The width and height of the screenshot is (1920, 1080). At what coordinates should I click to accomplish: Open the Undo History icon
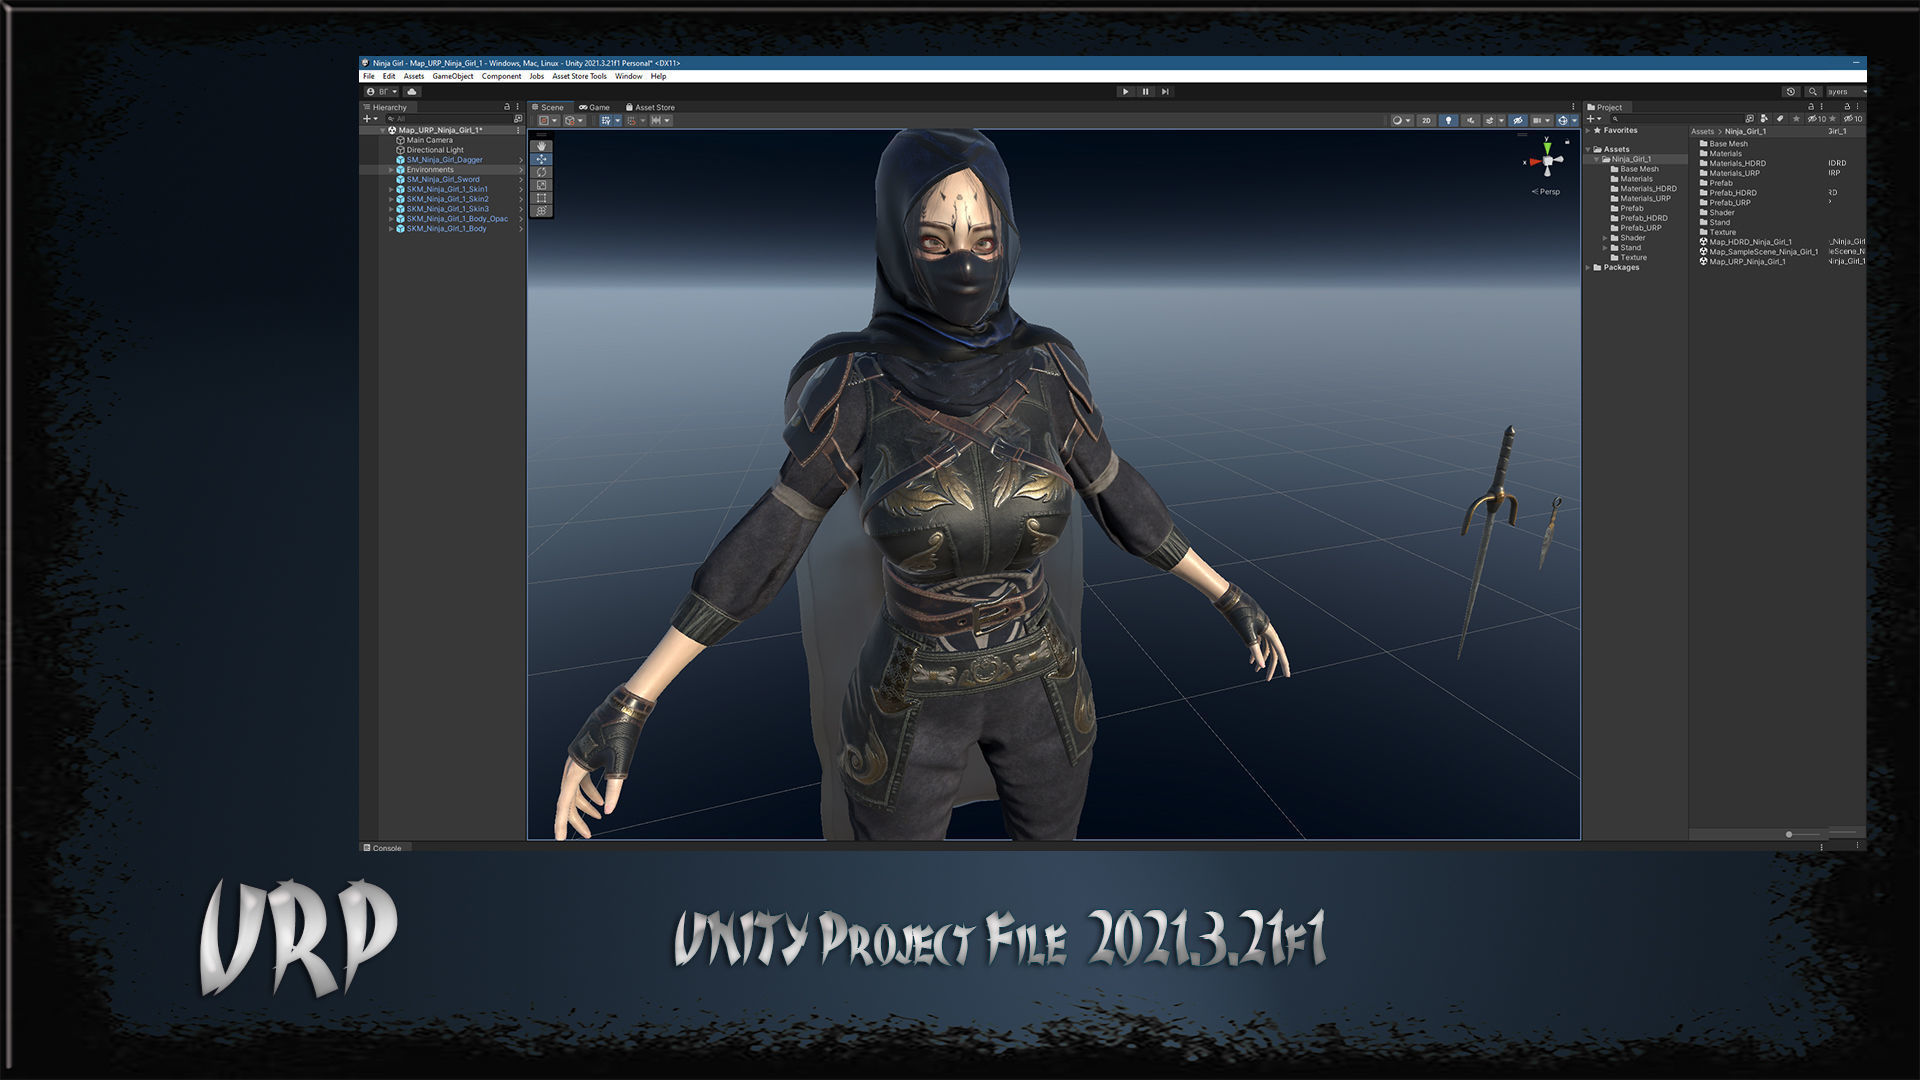[1791, 91]
